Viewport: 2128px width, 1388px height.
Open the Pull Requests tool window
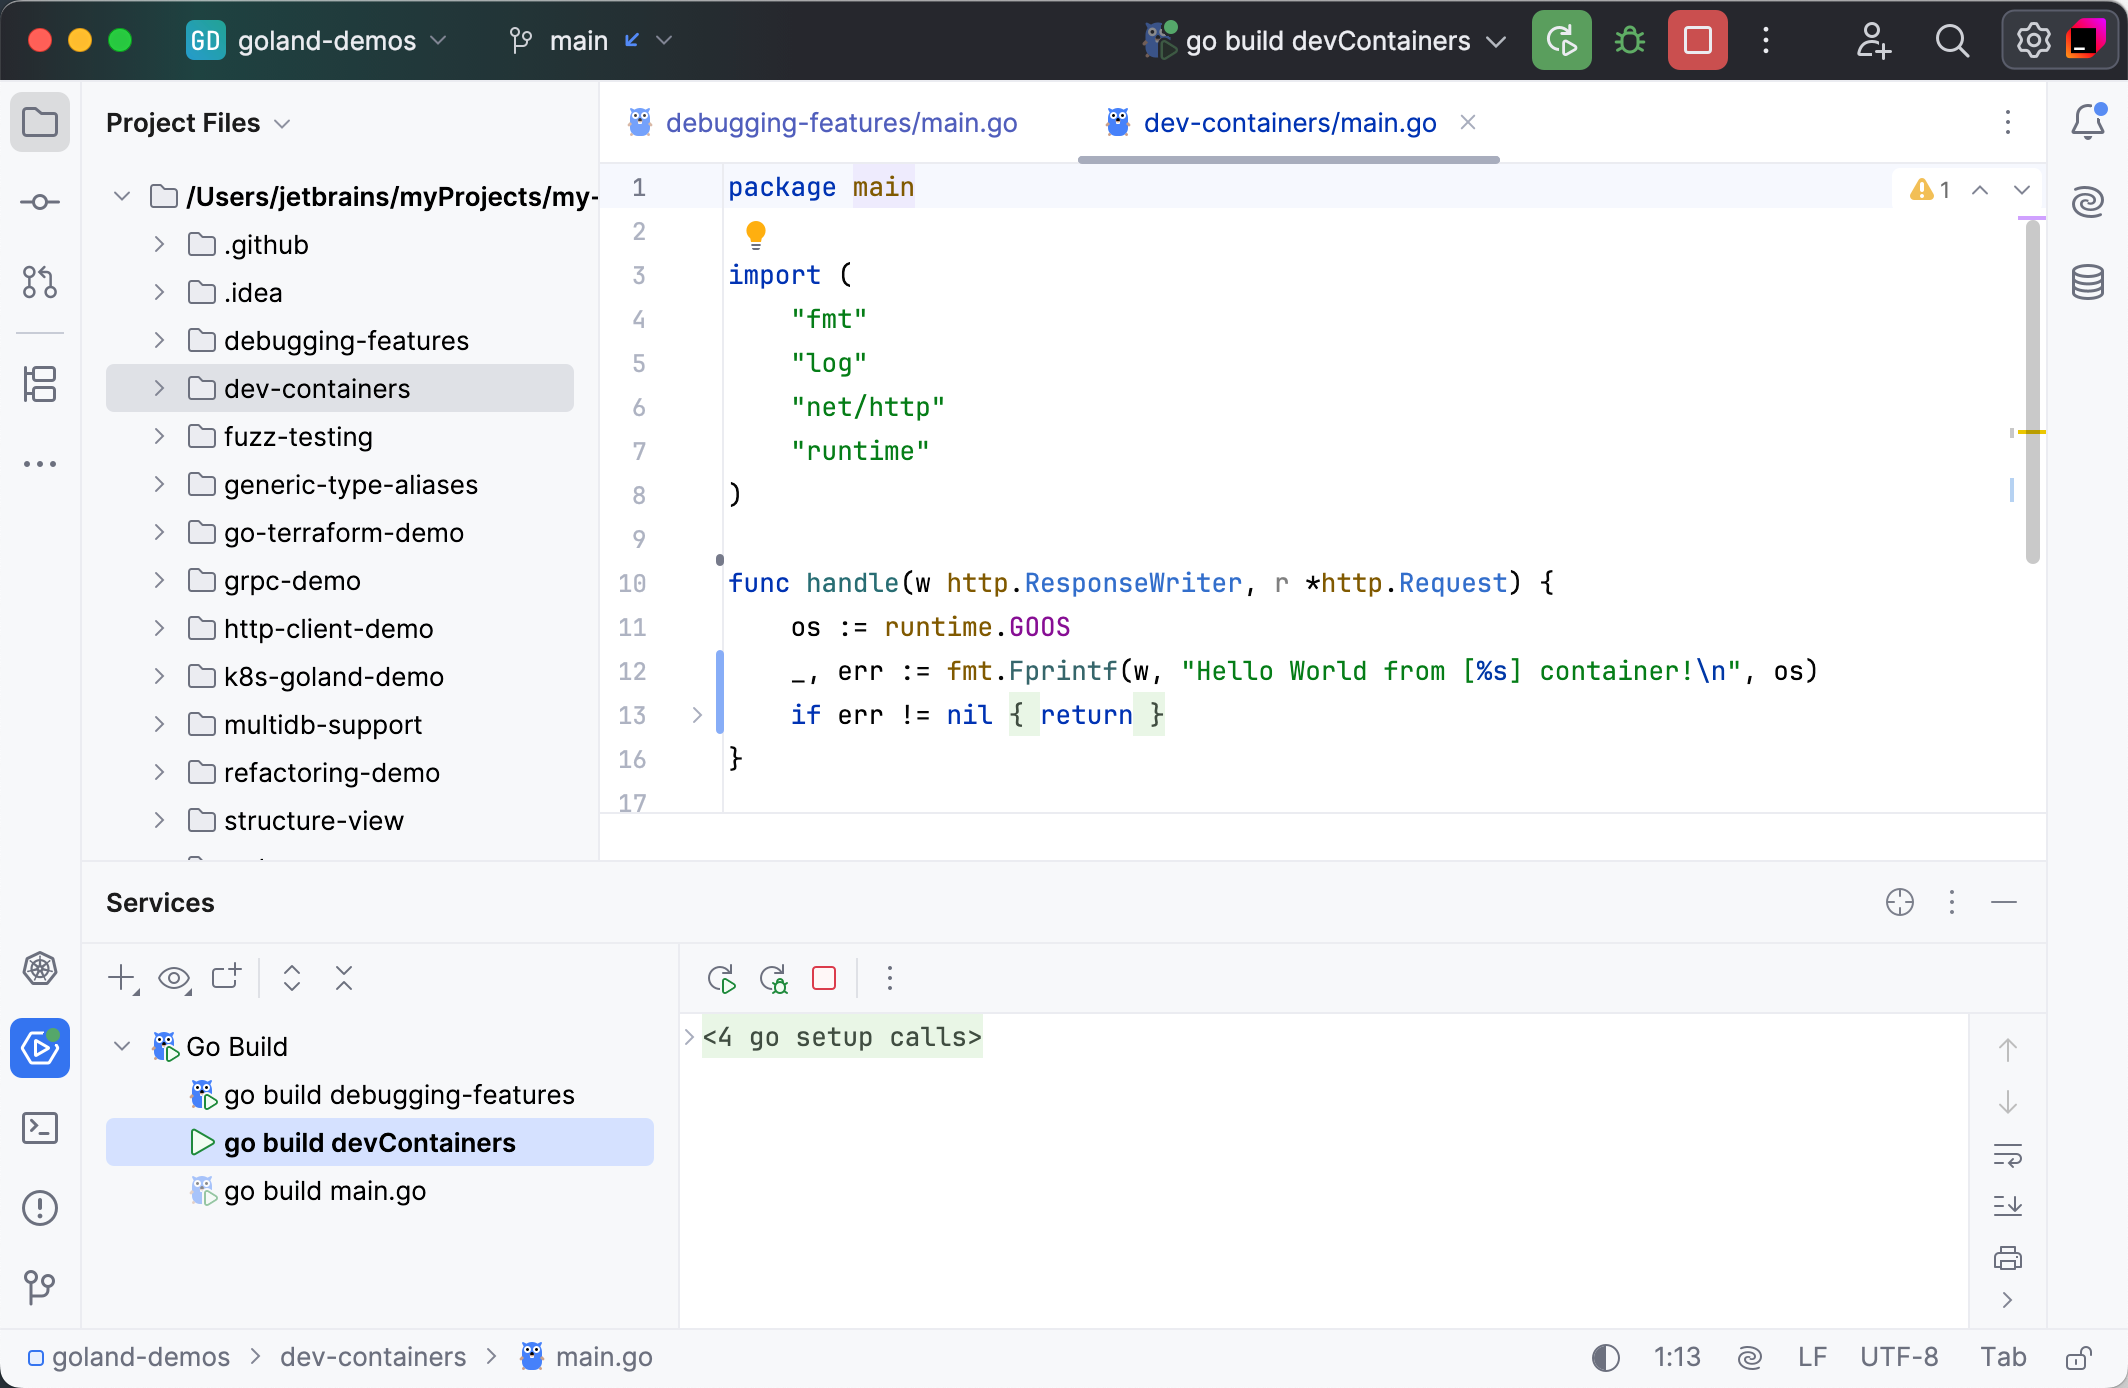pyautogui.click(x=40, y=283)
